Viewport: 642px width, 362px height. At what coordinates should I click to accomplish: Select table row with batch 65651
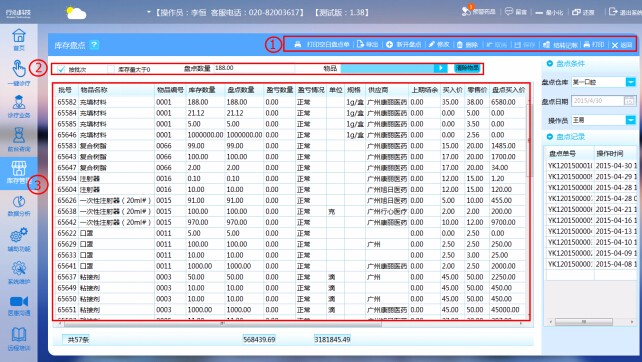click(290, 310)
